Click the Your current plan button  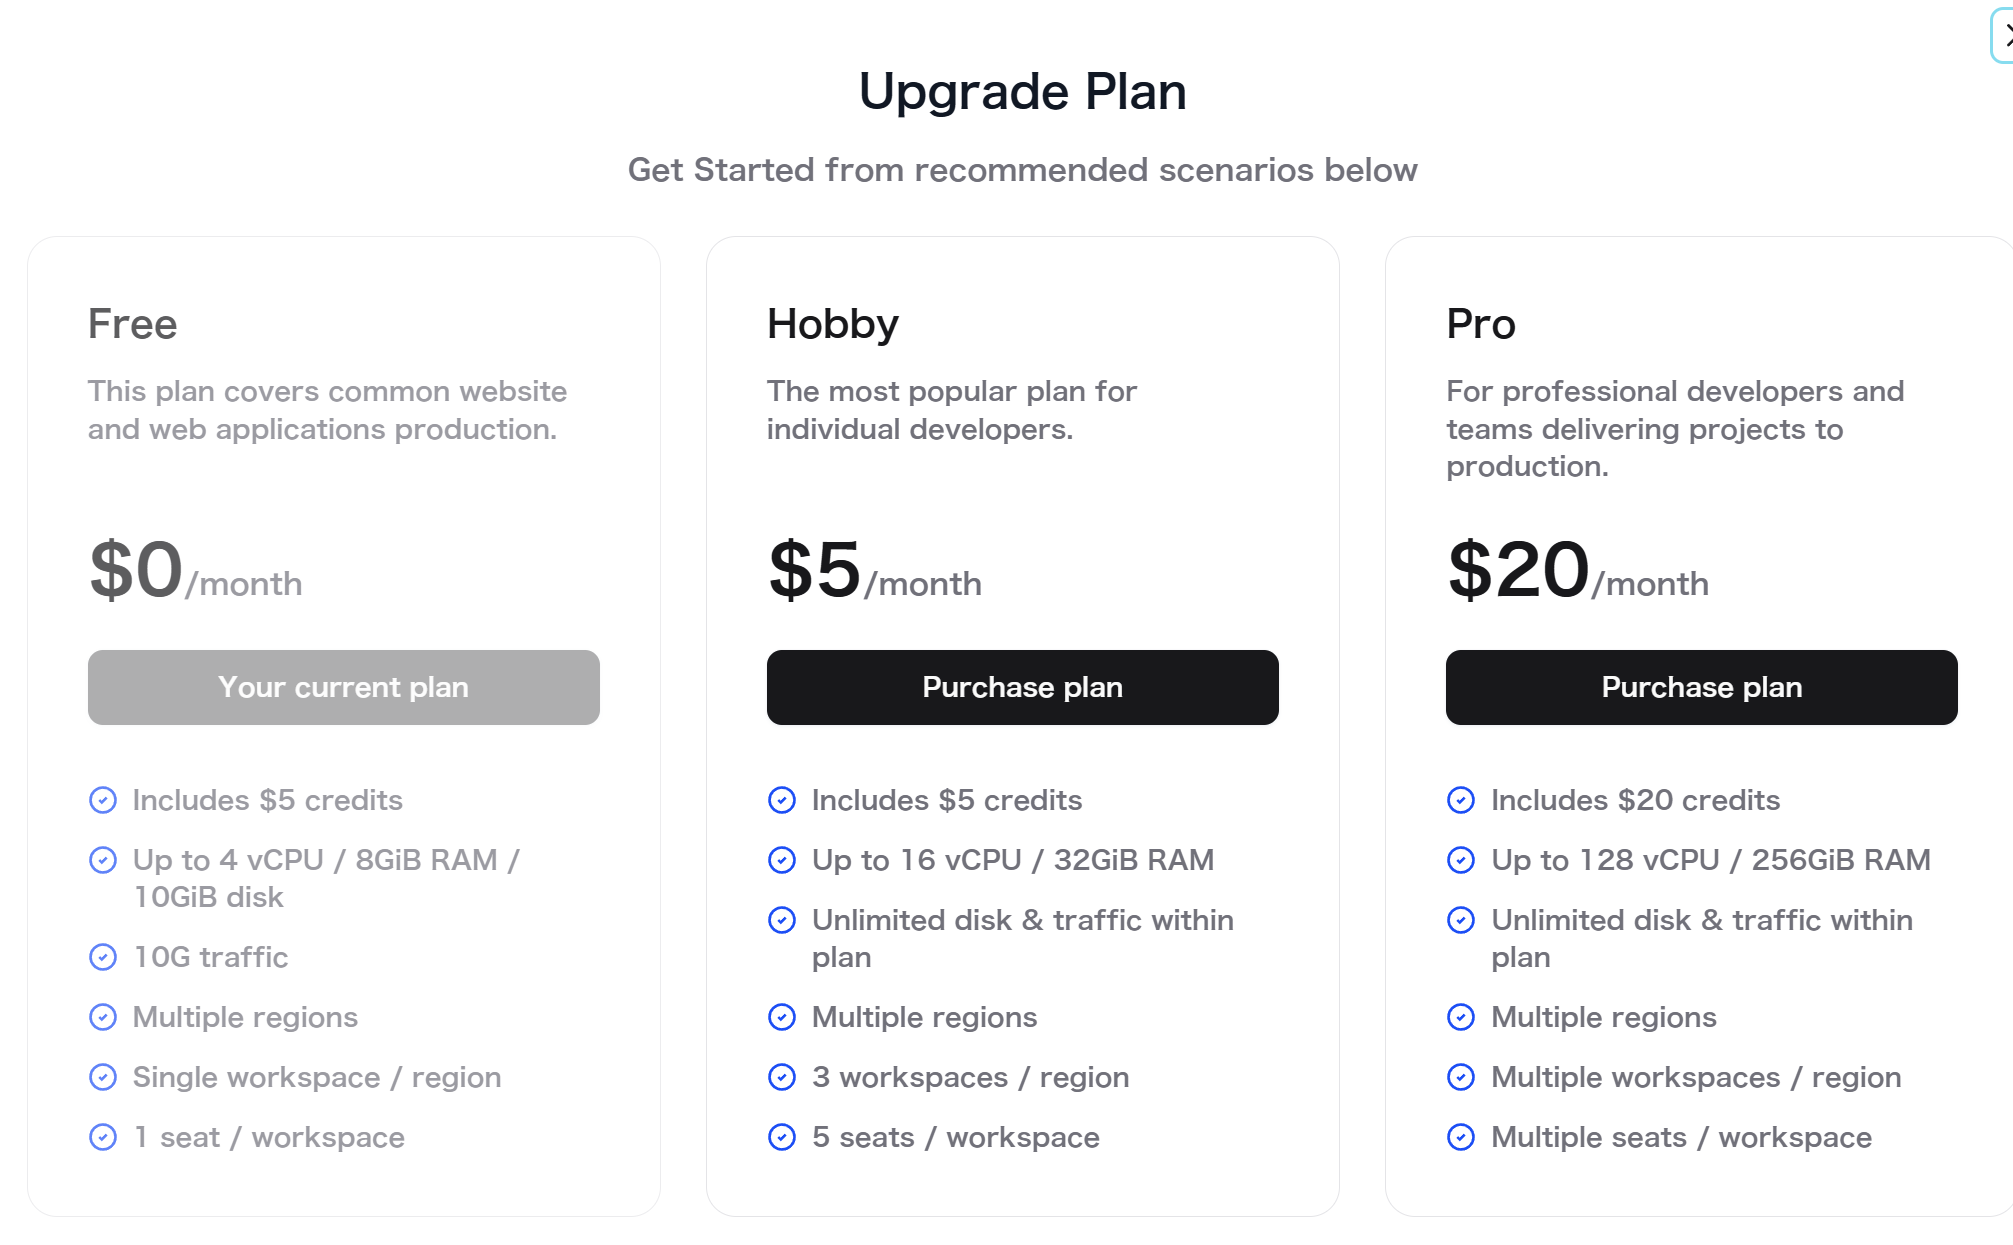(343, 687)
